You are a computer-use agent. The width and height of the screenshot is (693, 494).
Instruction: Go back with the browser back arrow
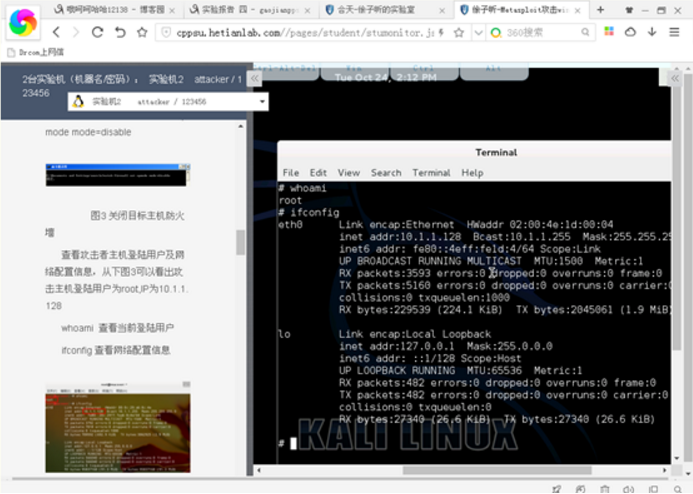(x=56, y=32)
